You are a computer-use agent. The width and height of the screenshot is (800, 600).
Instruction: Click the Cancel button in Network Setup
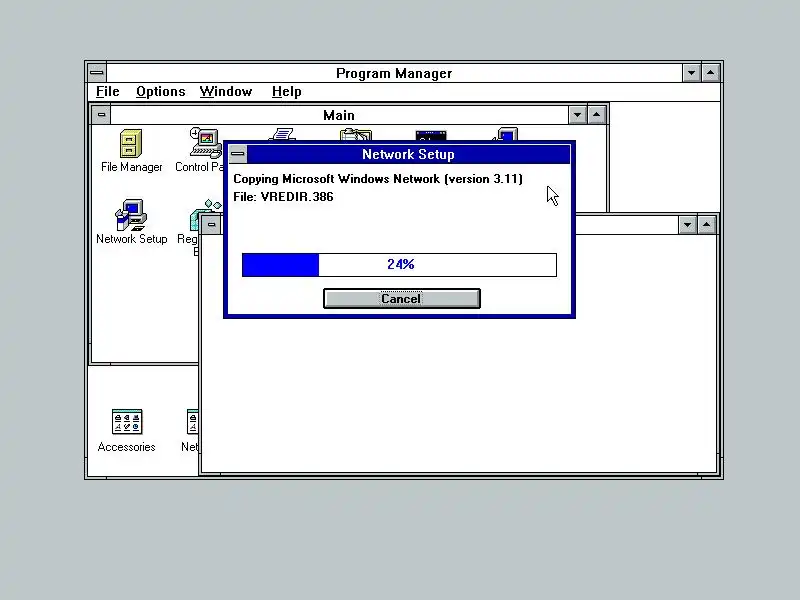coord(402,298)
